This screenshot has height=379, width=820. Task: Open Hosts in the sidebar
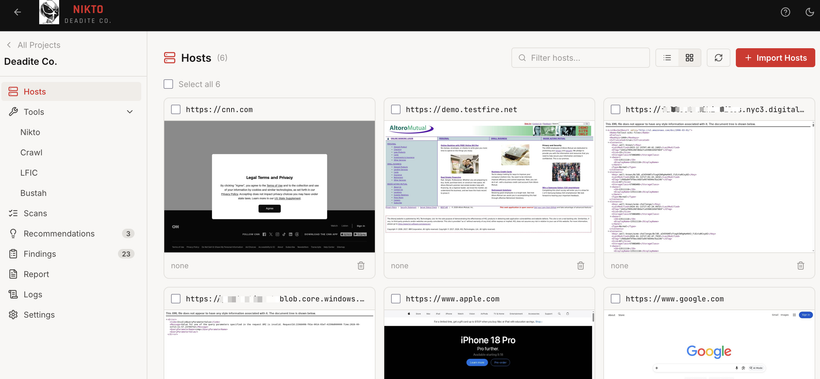click(x=71, y=91)
